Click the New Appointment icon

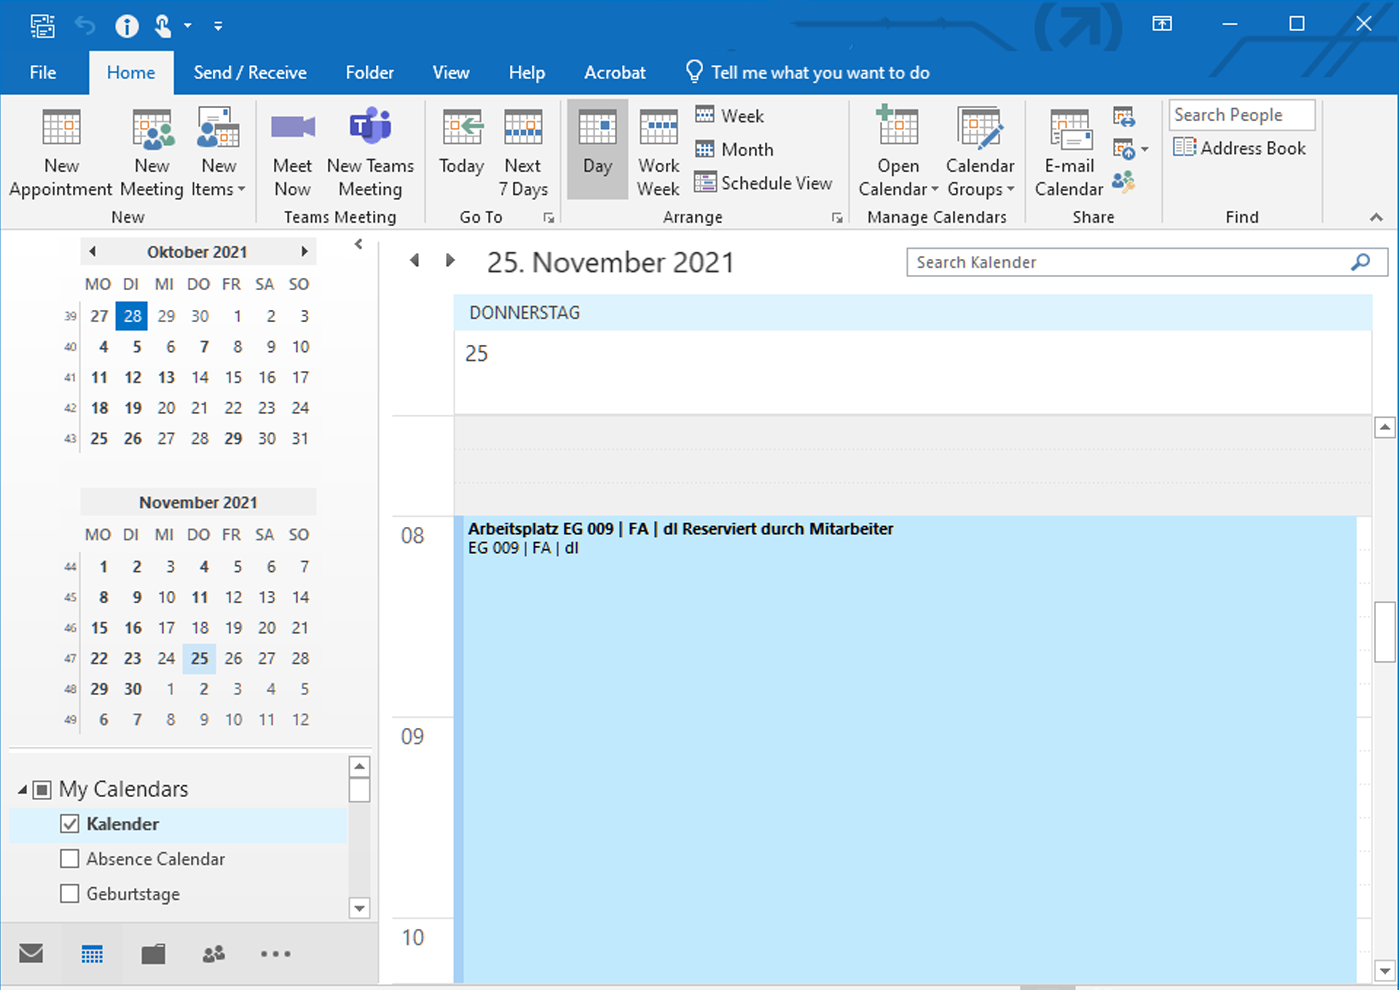point(61,130)
